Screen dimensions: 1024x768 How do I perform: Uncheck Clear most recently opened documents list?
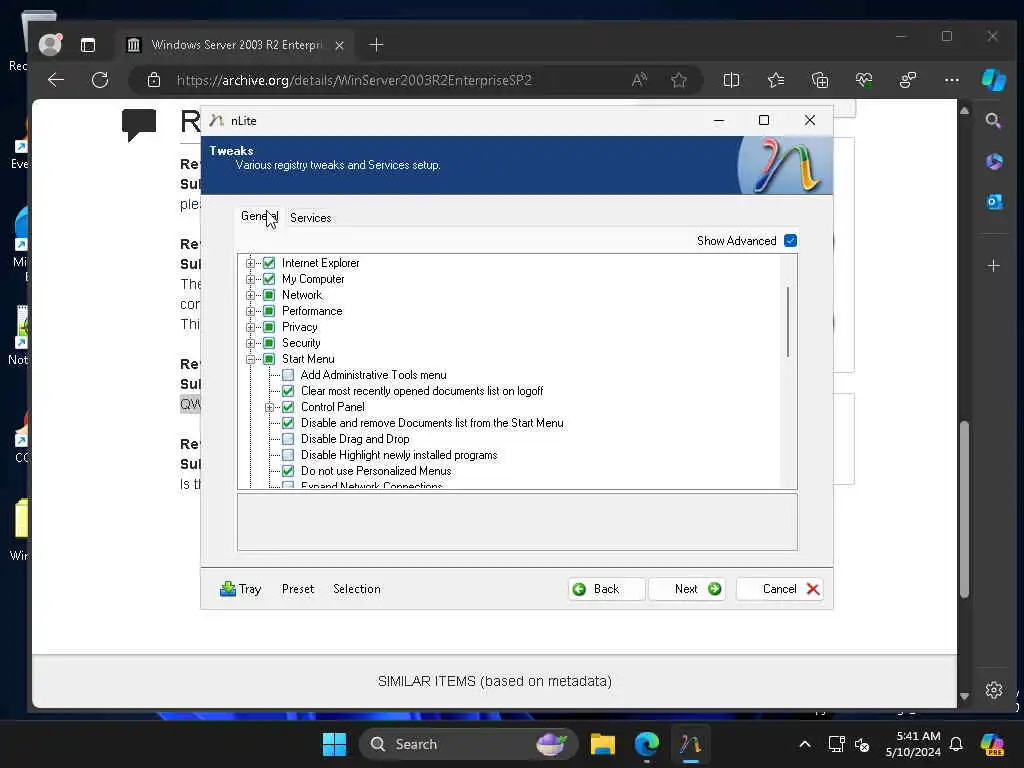[288, 391]
